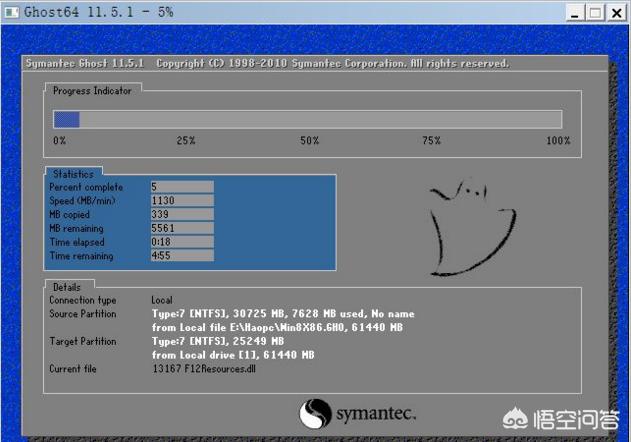Click the Speed (MB/min) label
Viewport: 631px width, 442px height.
tap(82, 201)
